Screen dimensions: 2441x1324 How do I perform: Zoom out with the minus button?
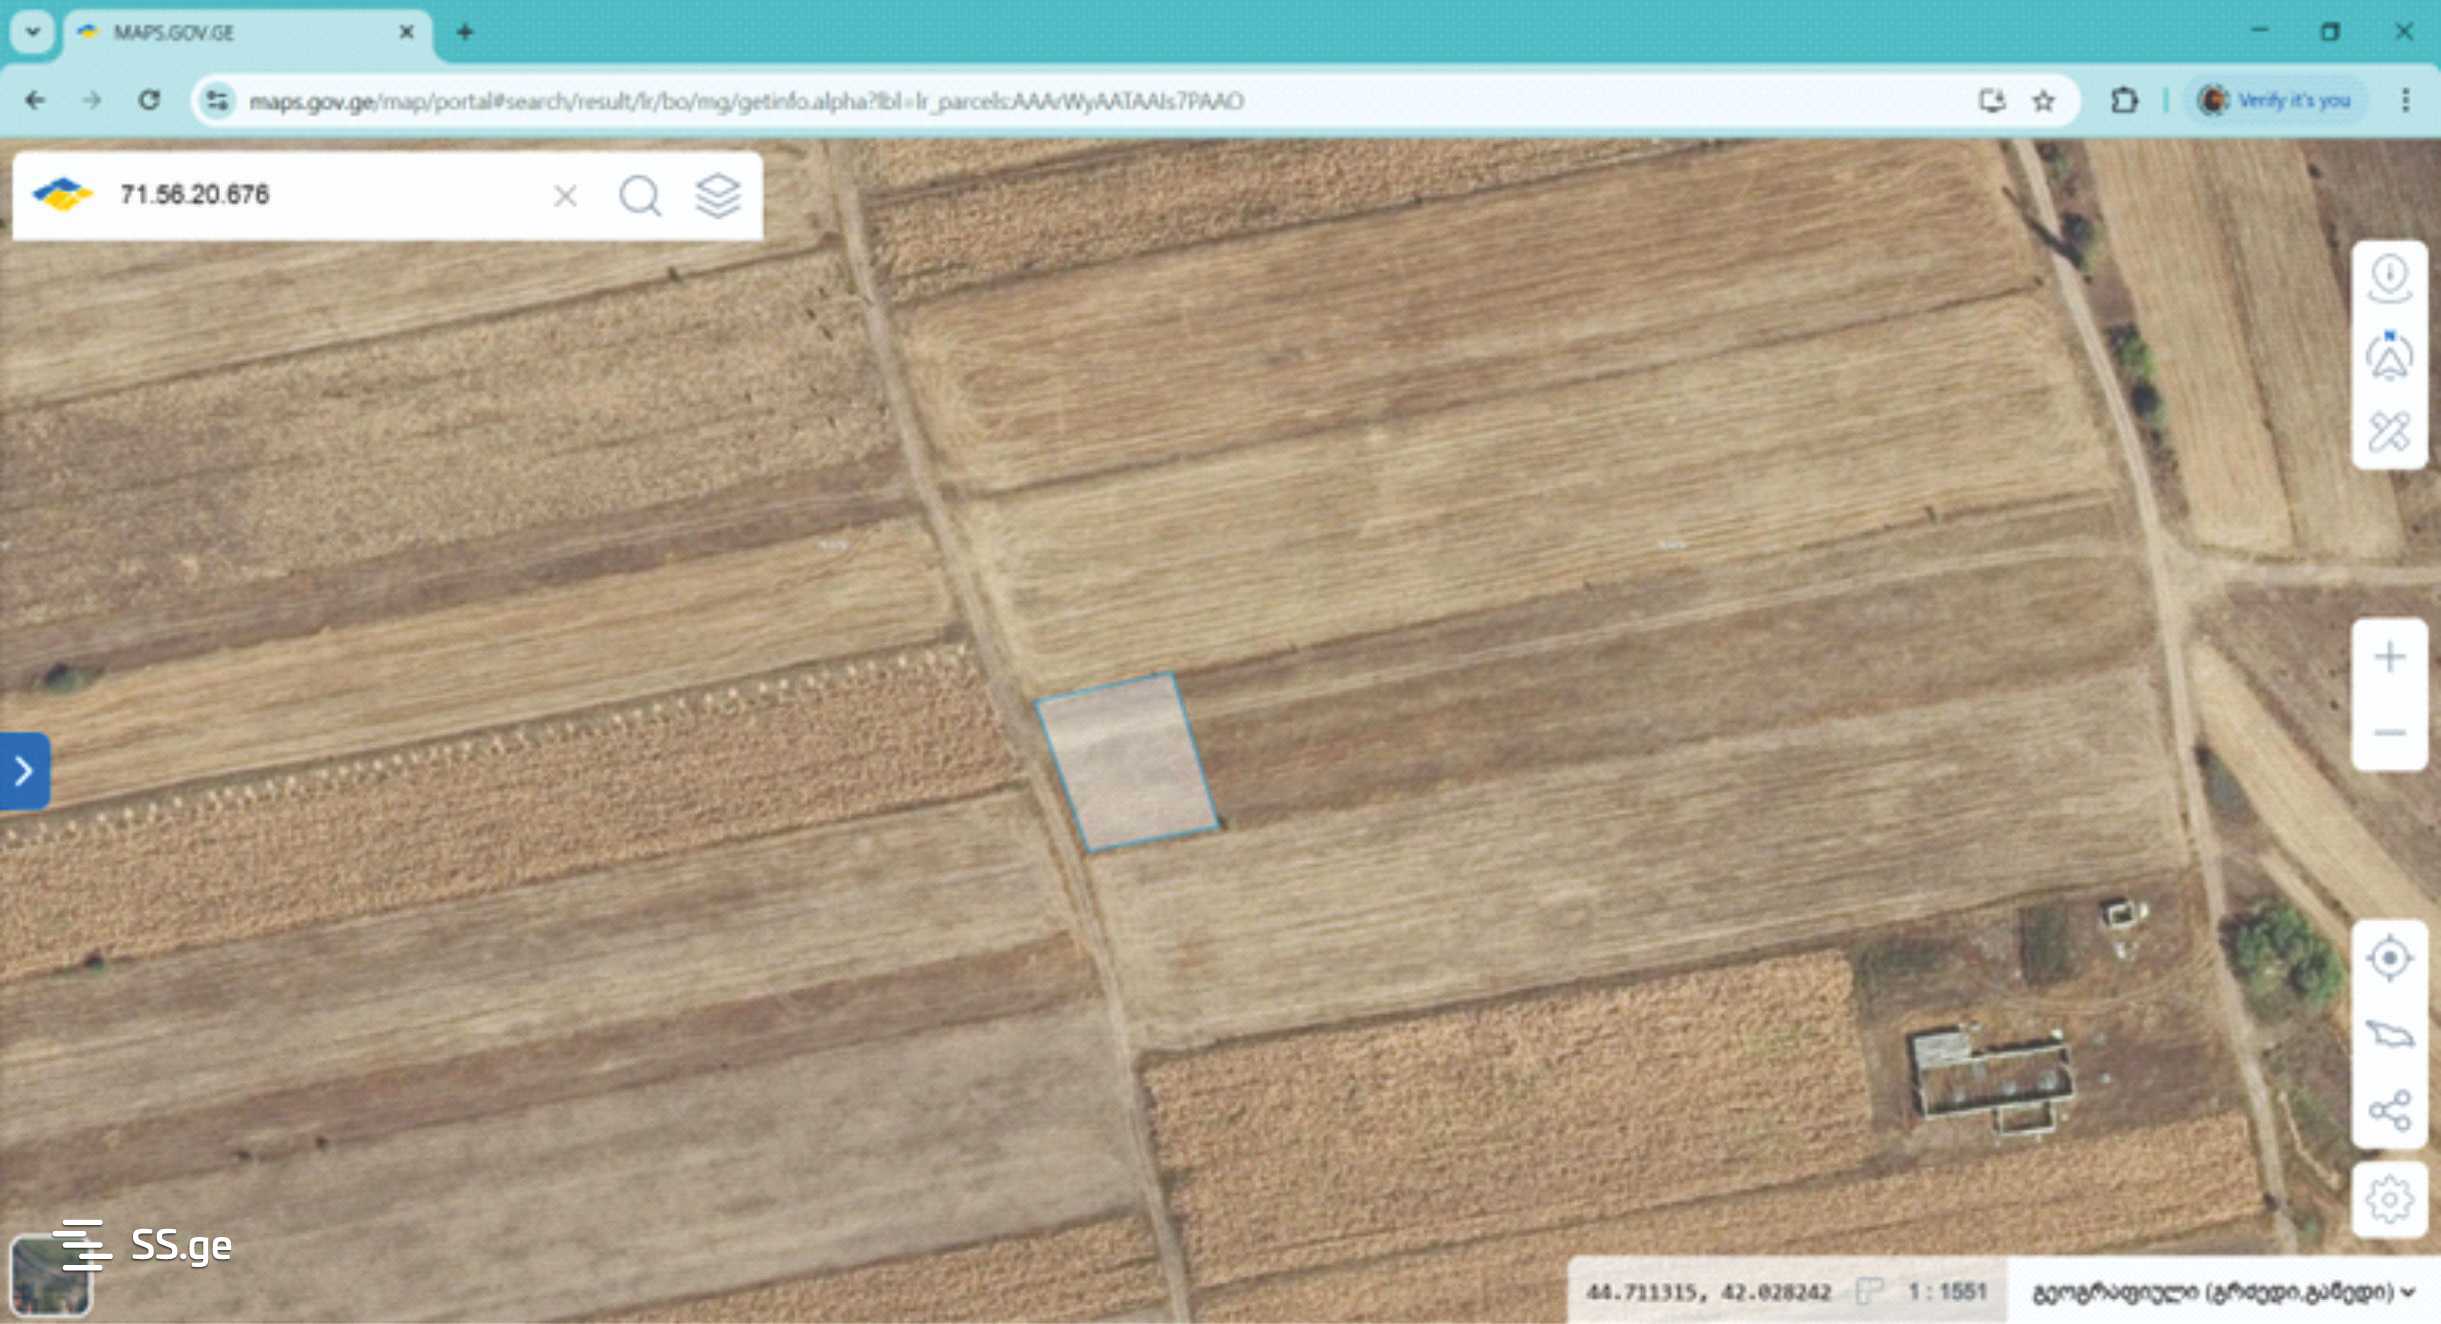(2389, 733)
